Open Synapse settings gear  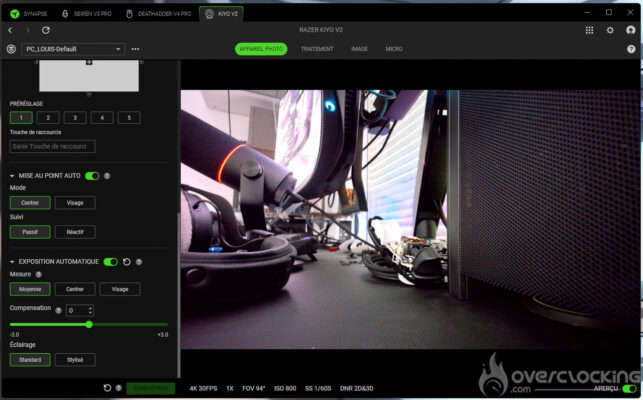[x=610, y=30]
